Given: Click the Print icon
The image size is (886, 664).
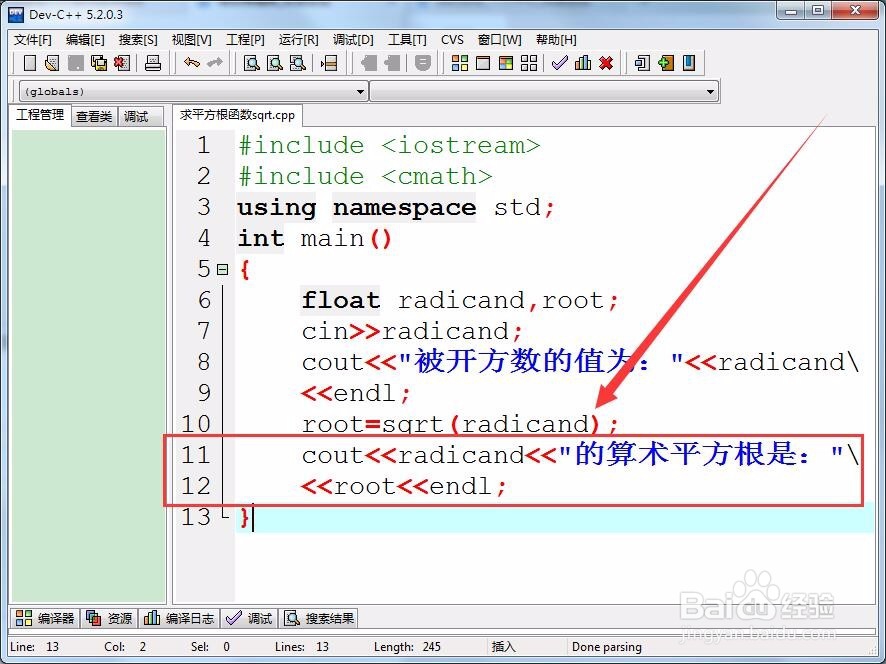Looking at the screenshot, I should 153,63.
